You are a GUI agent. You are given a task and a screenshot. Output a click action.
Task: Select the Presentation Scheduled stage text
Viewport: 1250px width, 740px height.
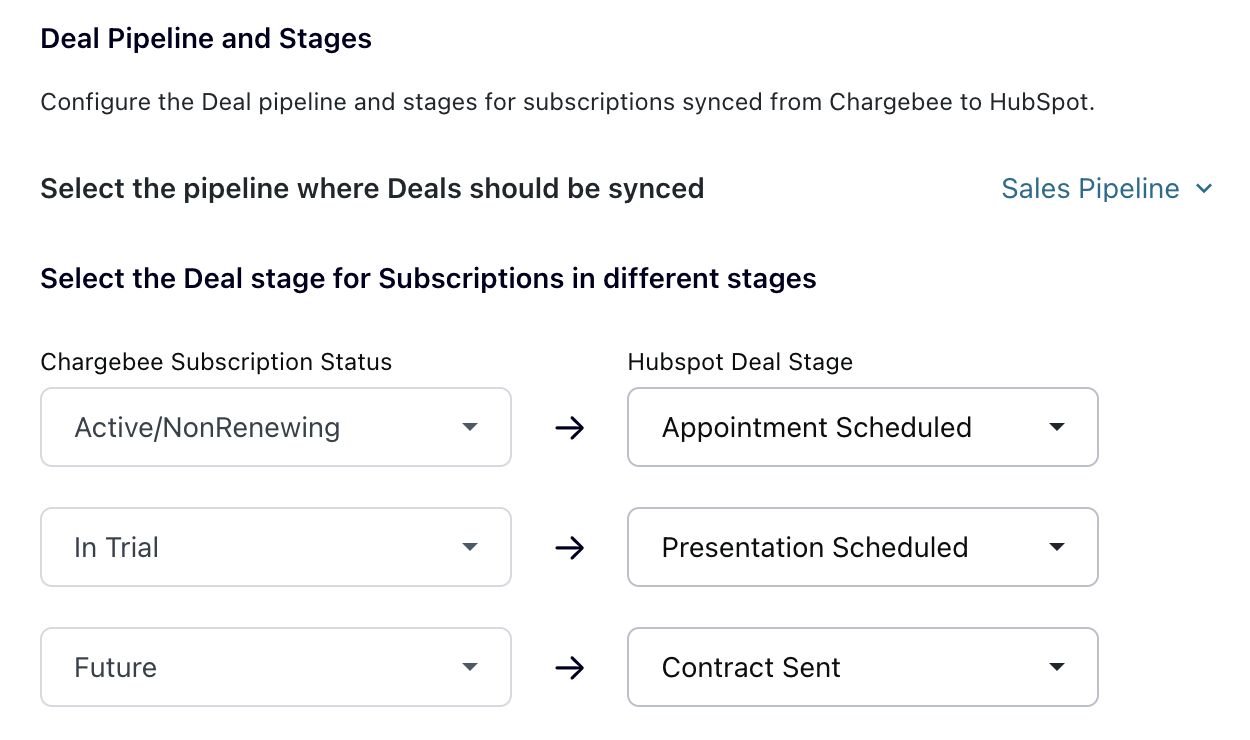pyautogui.click(x=815, y=548)
